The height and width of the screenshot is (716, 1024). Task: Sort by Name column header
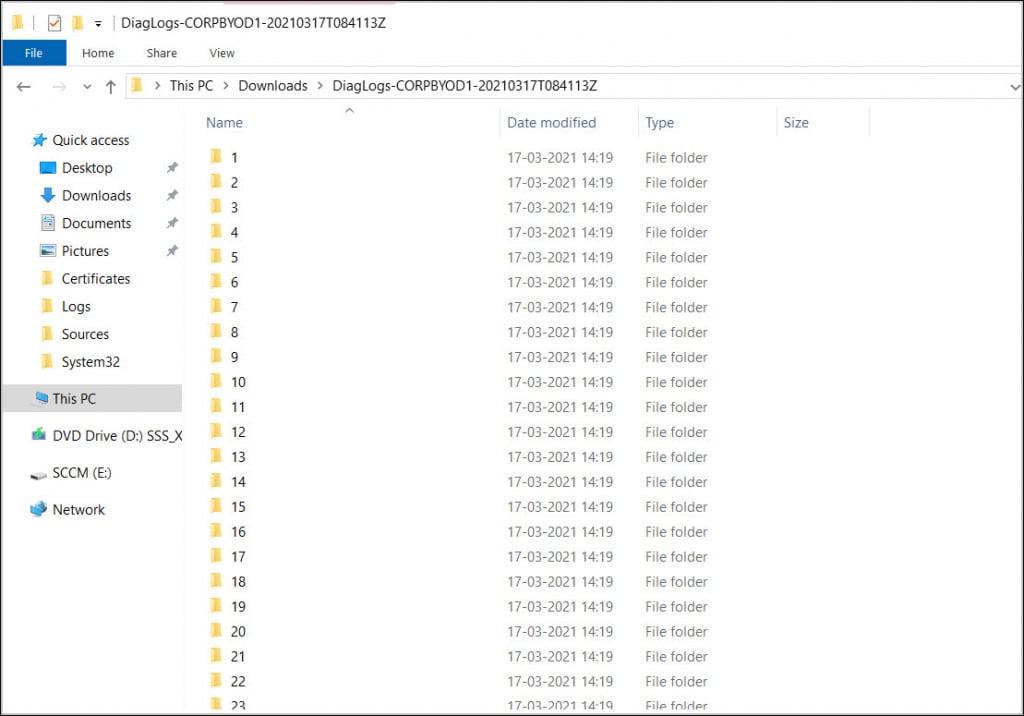pos(224,123)
